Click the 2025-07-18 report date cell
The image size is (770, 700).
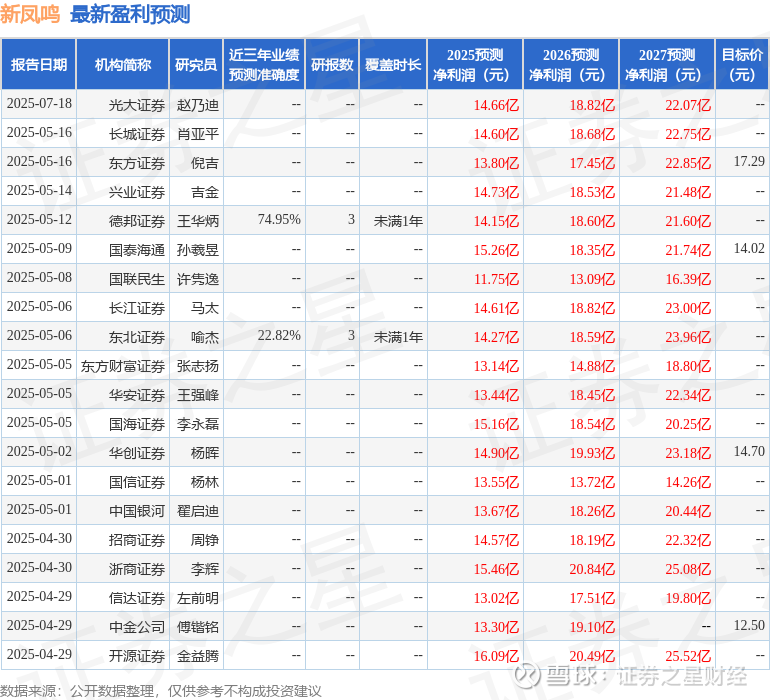(x=39, y=104)
